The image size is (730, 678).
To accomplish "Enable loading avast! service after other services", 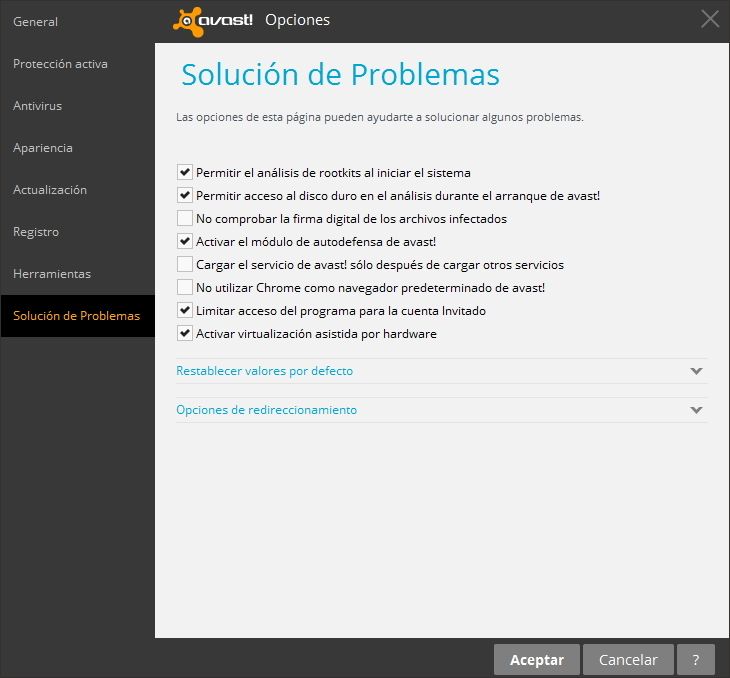I will (x=185, y=264).
